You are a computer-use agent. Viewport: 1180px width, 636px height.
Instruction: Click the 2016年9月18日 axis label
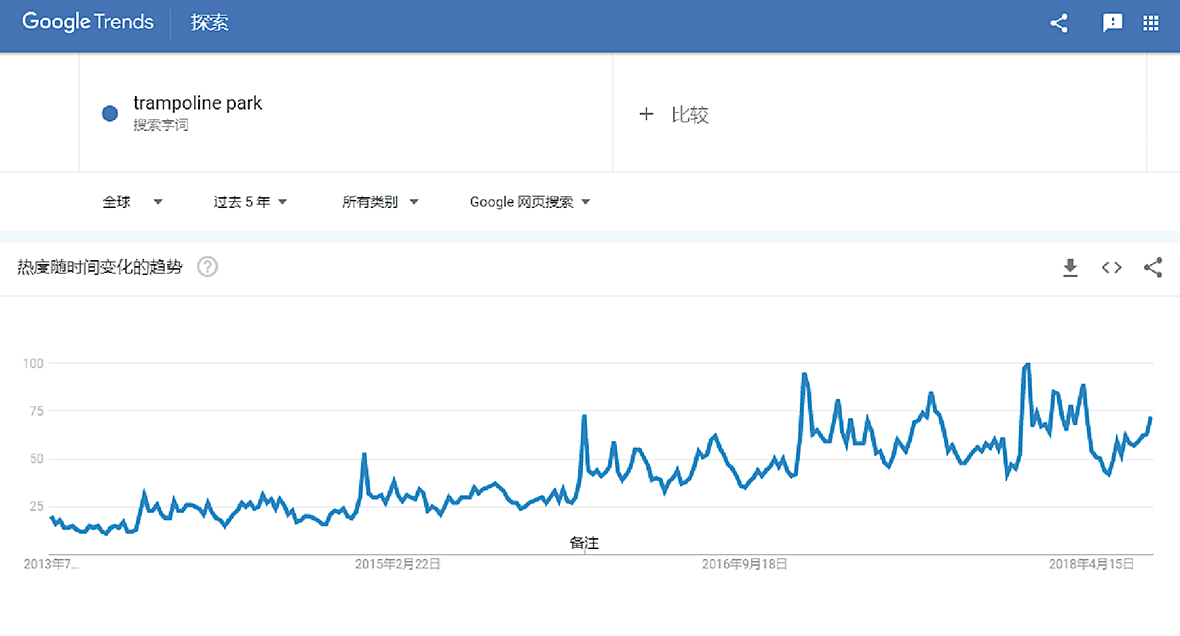[x=745, y=565]
